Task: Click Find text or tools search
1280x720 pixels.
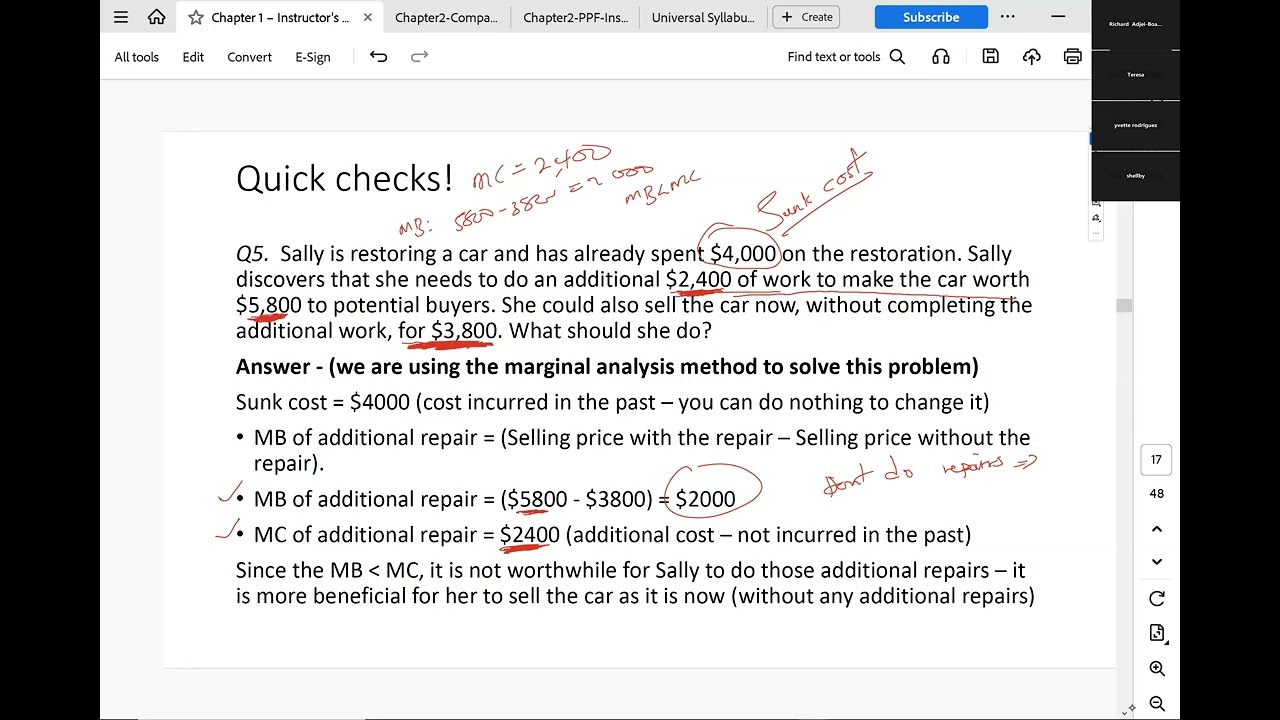Action: pyautogui.click(x=834, y=57)
